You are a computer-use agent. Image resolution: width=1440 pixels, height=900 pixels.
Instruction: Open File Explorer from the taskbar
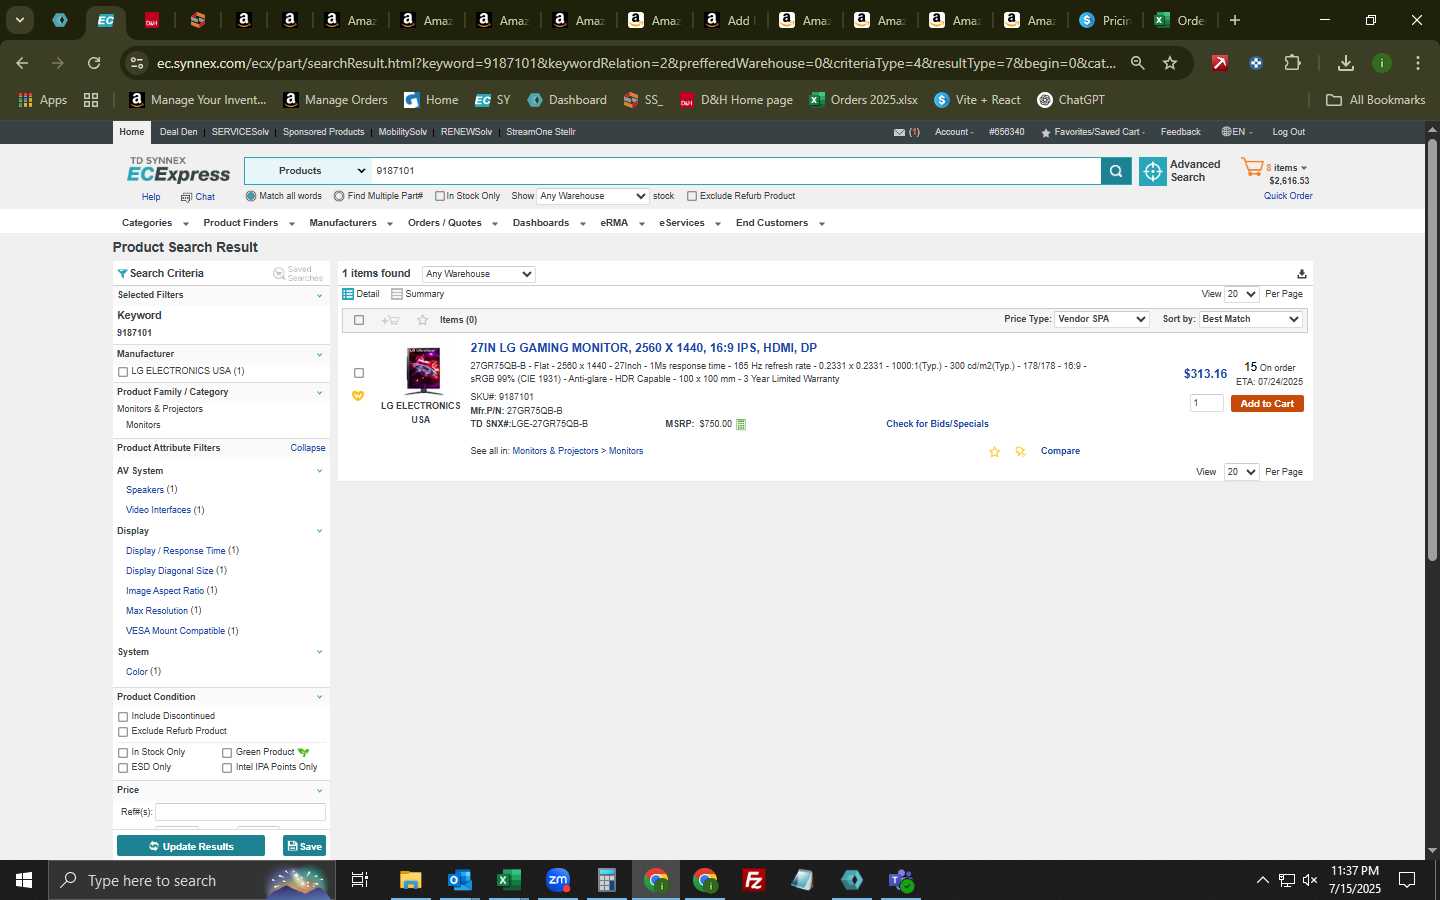[x=411, y=880]
